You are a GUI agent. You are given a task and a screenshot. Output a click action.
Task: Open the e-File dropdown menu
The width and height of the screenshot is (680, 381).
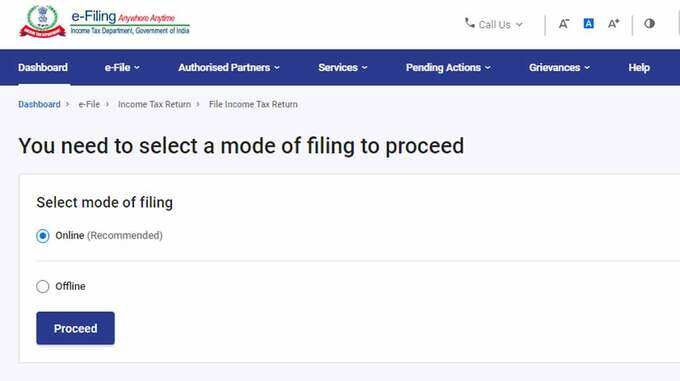coord(122,68)
